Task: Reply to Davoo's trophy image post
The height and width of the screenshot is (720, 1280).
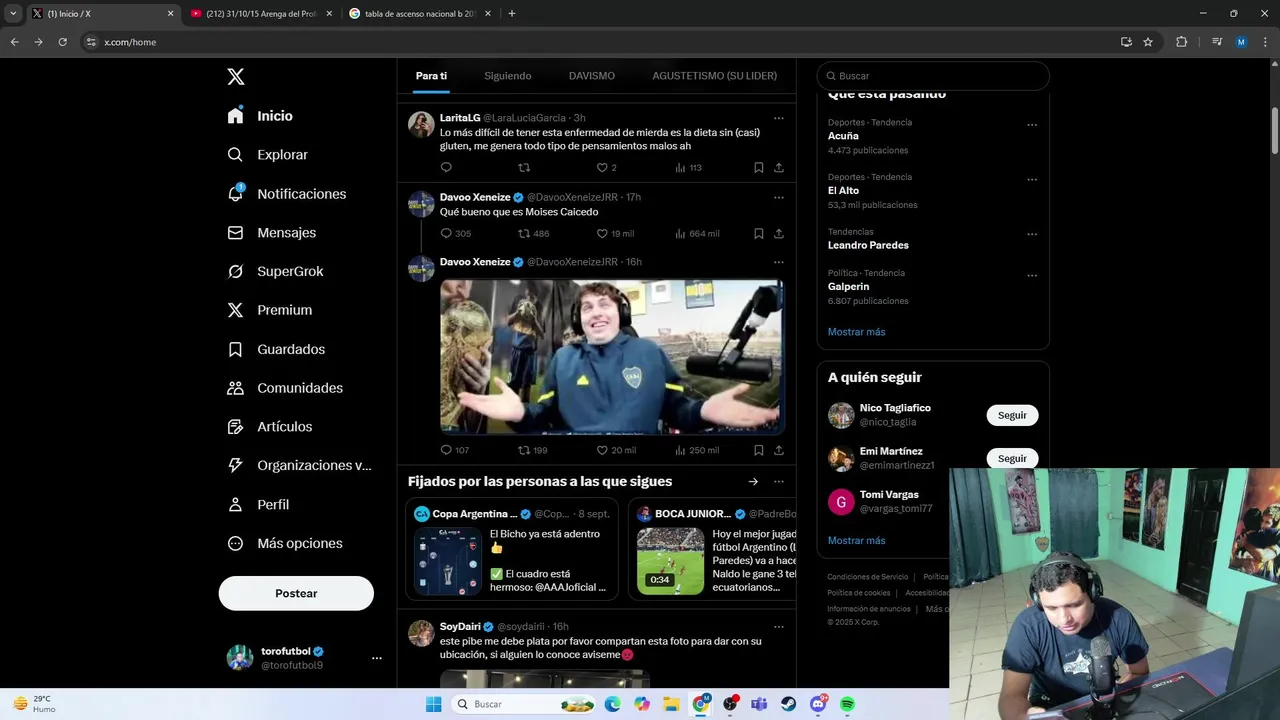Action: (454, 450)
